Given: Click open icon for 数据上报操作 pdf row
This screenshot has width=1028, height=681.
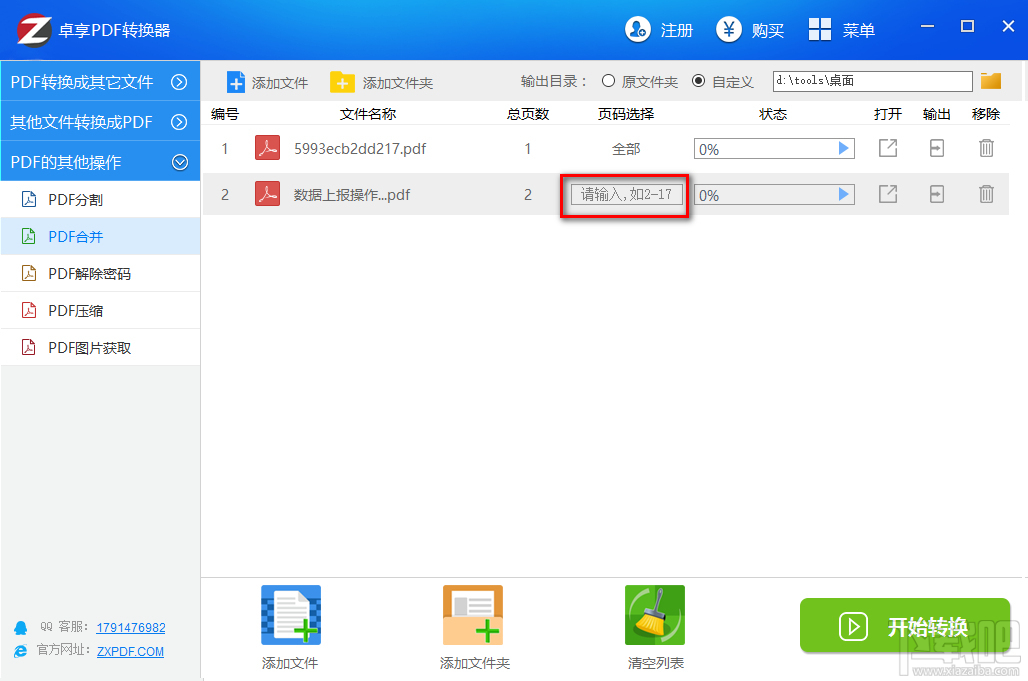Looking at the screenshot, I should 888,194.
